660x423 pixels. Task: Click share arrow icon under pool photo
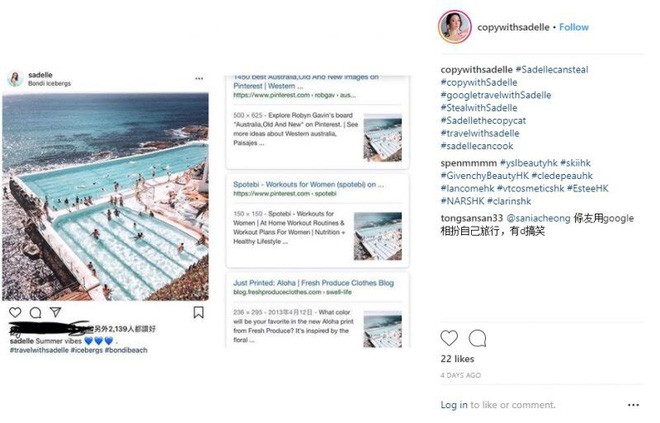click(56, 312)
